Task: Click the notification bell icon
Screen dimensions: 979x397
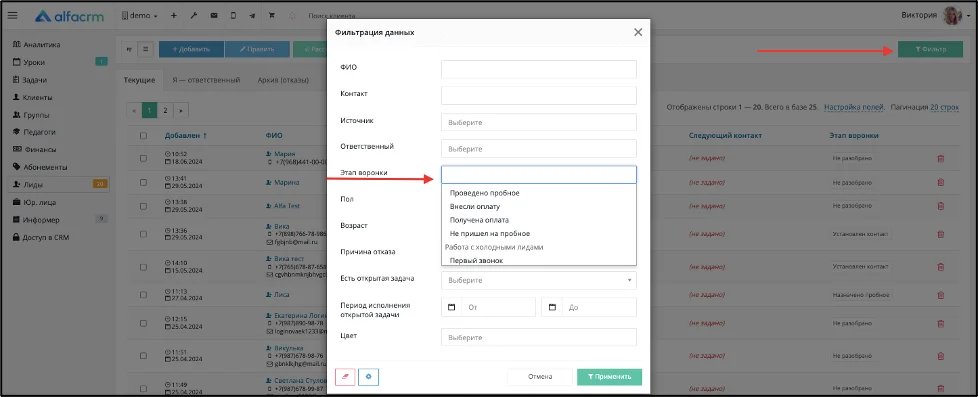Action: coord(292,16)
